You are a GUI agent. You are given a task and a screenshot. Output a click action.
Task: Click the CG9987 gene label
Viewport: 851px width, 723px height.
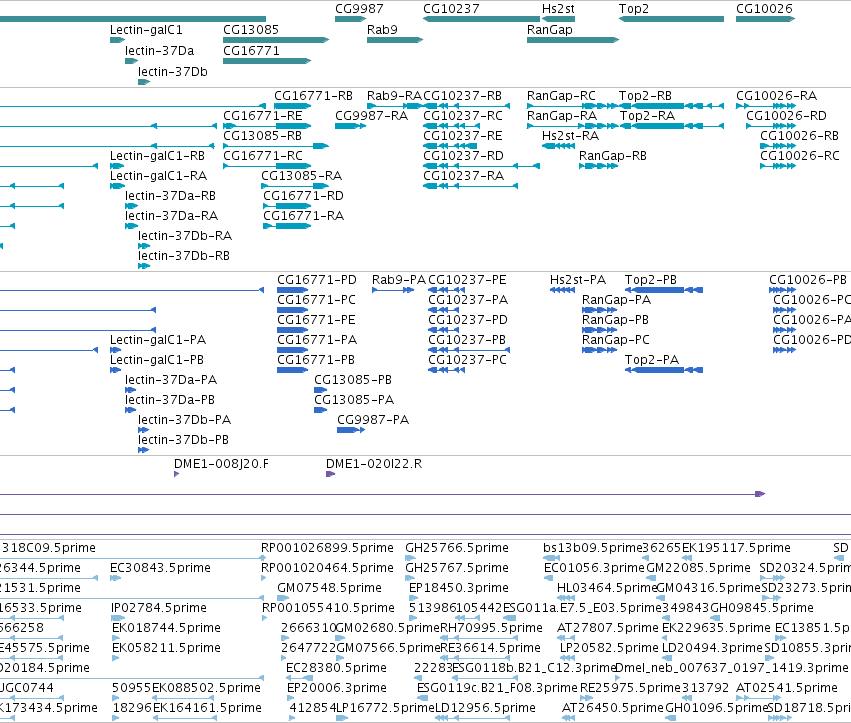click(359, 9)
